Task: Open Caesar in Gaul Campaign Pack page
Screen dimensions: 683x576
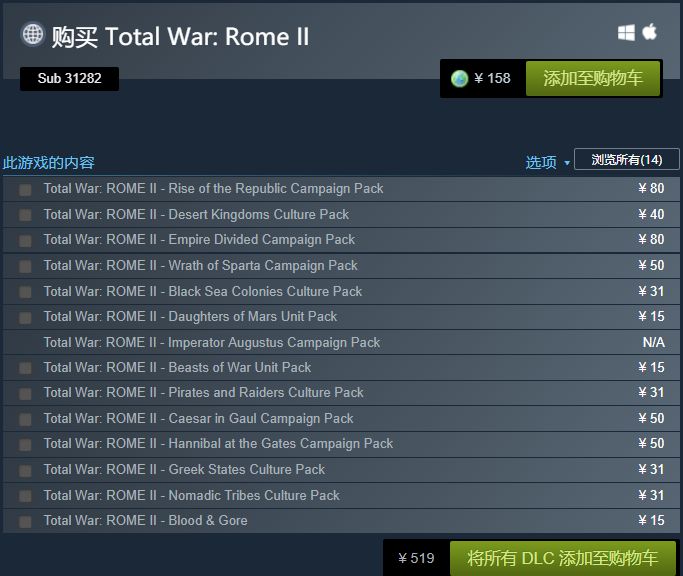Action: (199, 418)
